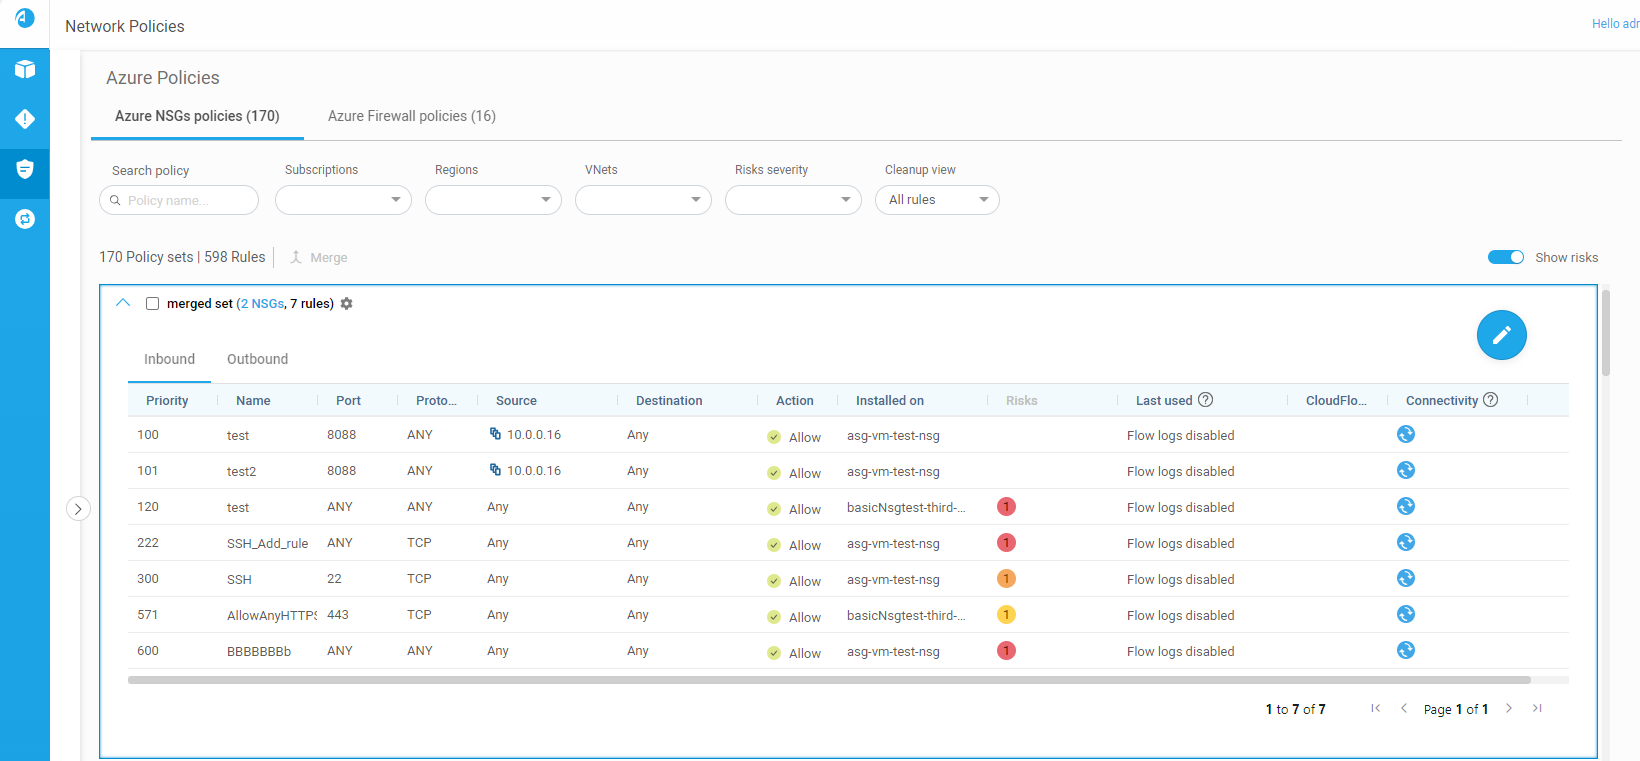Click the search magnifier icon in policy field
1640x761 pixels.
pyautogui.click(x=115, y=200)
